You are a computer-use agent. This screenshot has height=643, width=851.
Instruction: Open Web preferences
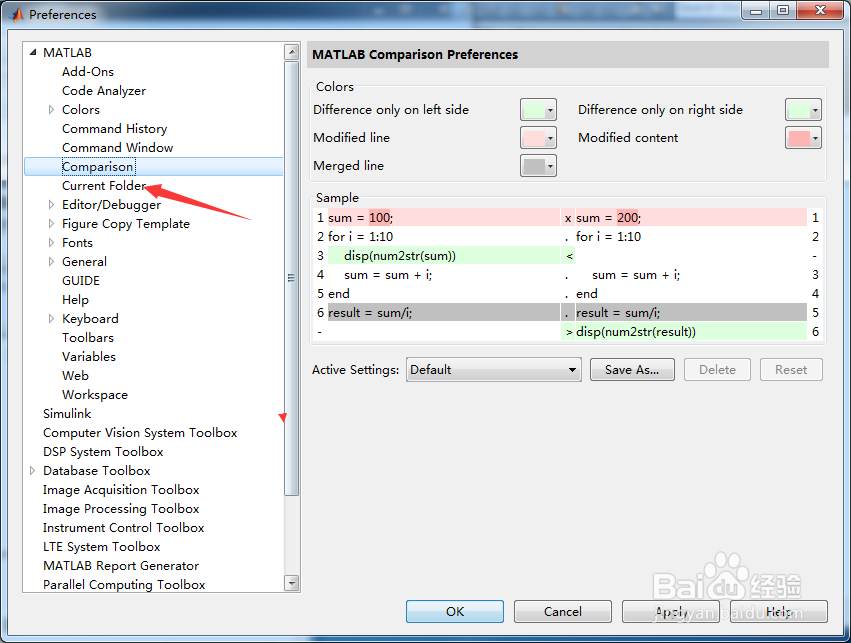75,375
